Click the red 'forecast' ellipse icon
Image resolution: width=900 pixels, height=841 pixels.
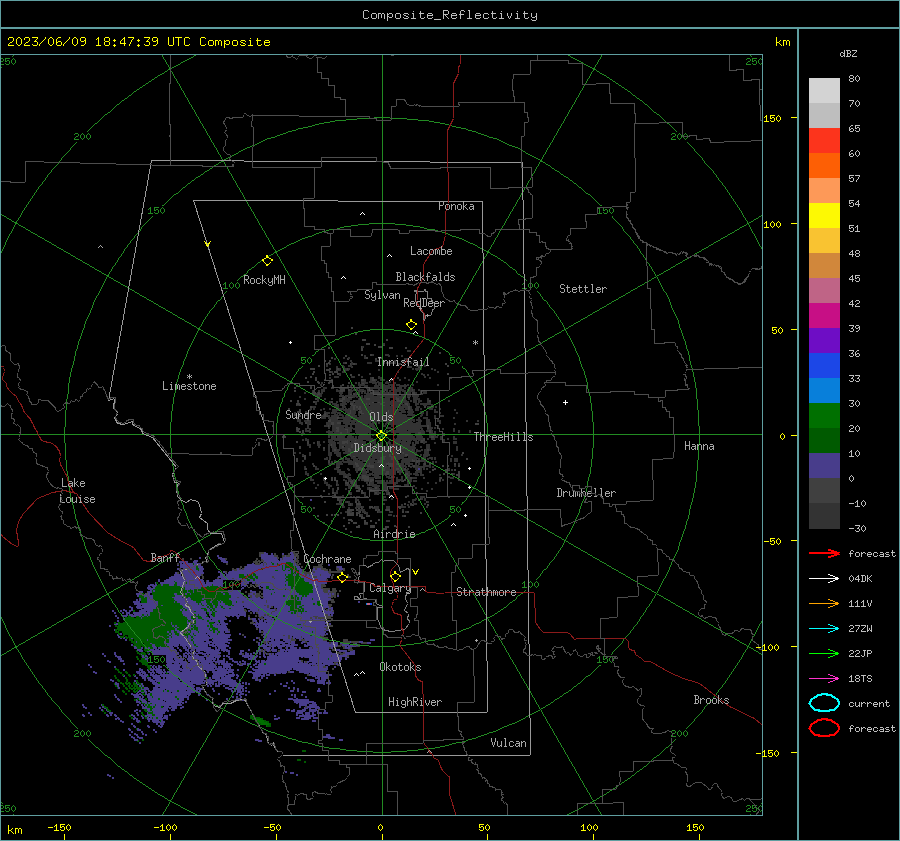824,728
